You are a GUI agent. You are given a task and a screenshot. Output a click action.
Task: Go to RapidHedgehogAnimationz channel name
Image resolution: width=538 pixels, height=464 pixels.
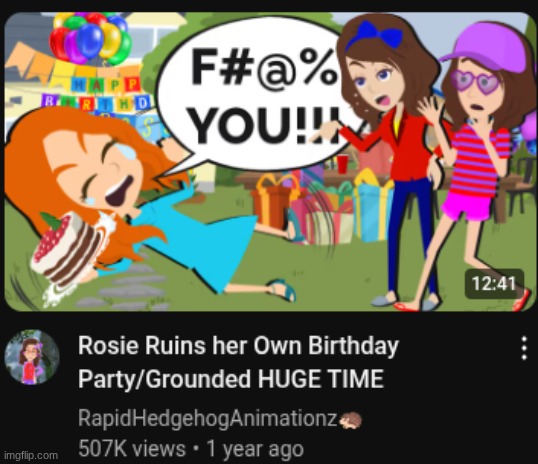coord(207,419)
